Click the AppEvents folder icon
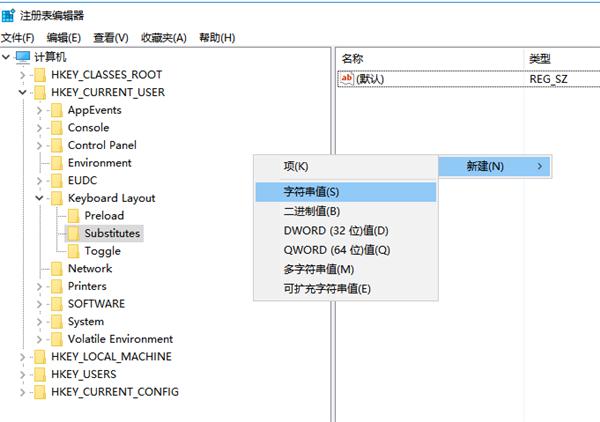The image size is (600, 422). click(57, 110)
